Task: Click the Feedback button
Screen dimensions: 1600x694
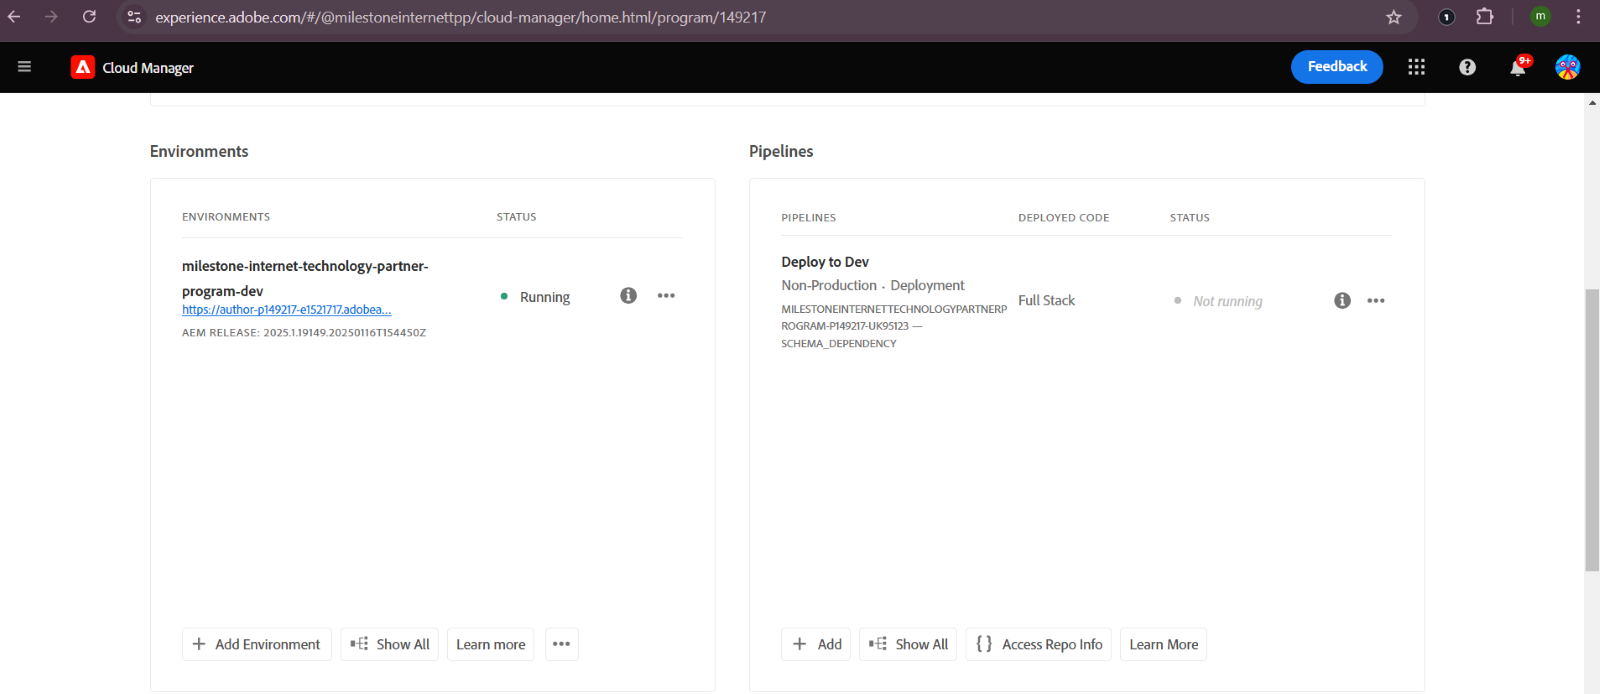Action: pyautogui.click(x=1337, y=67)
